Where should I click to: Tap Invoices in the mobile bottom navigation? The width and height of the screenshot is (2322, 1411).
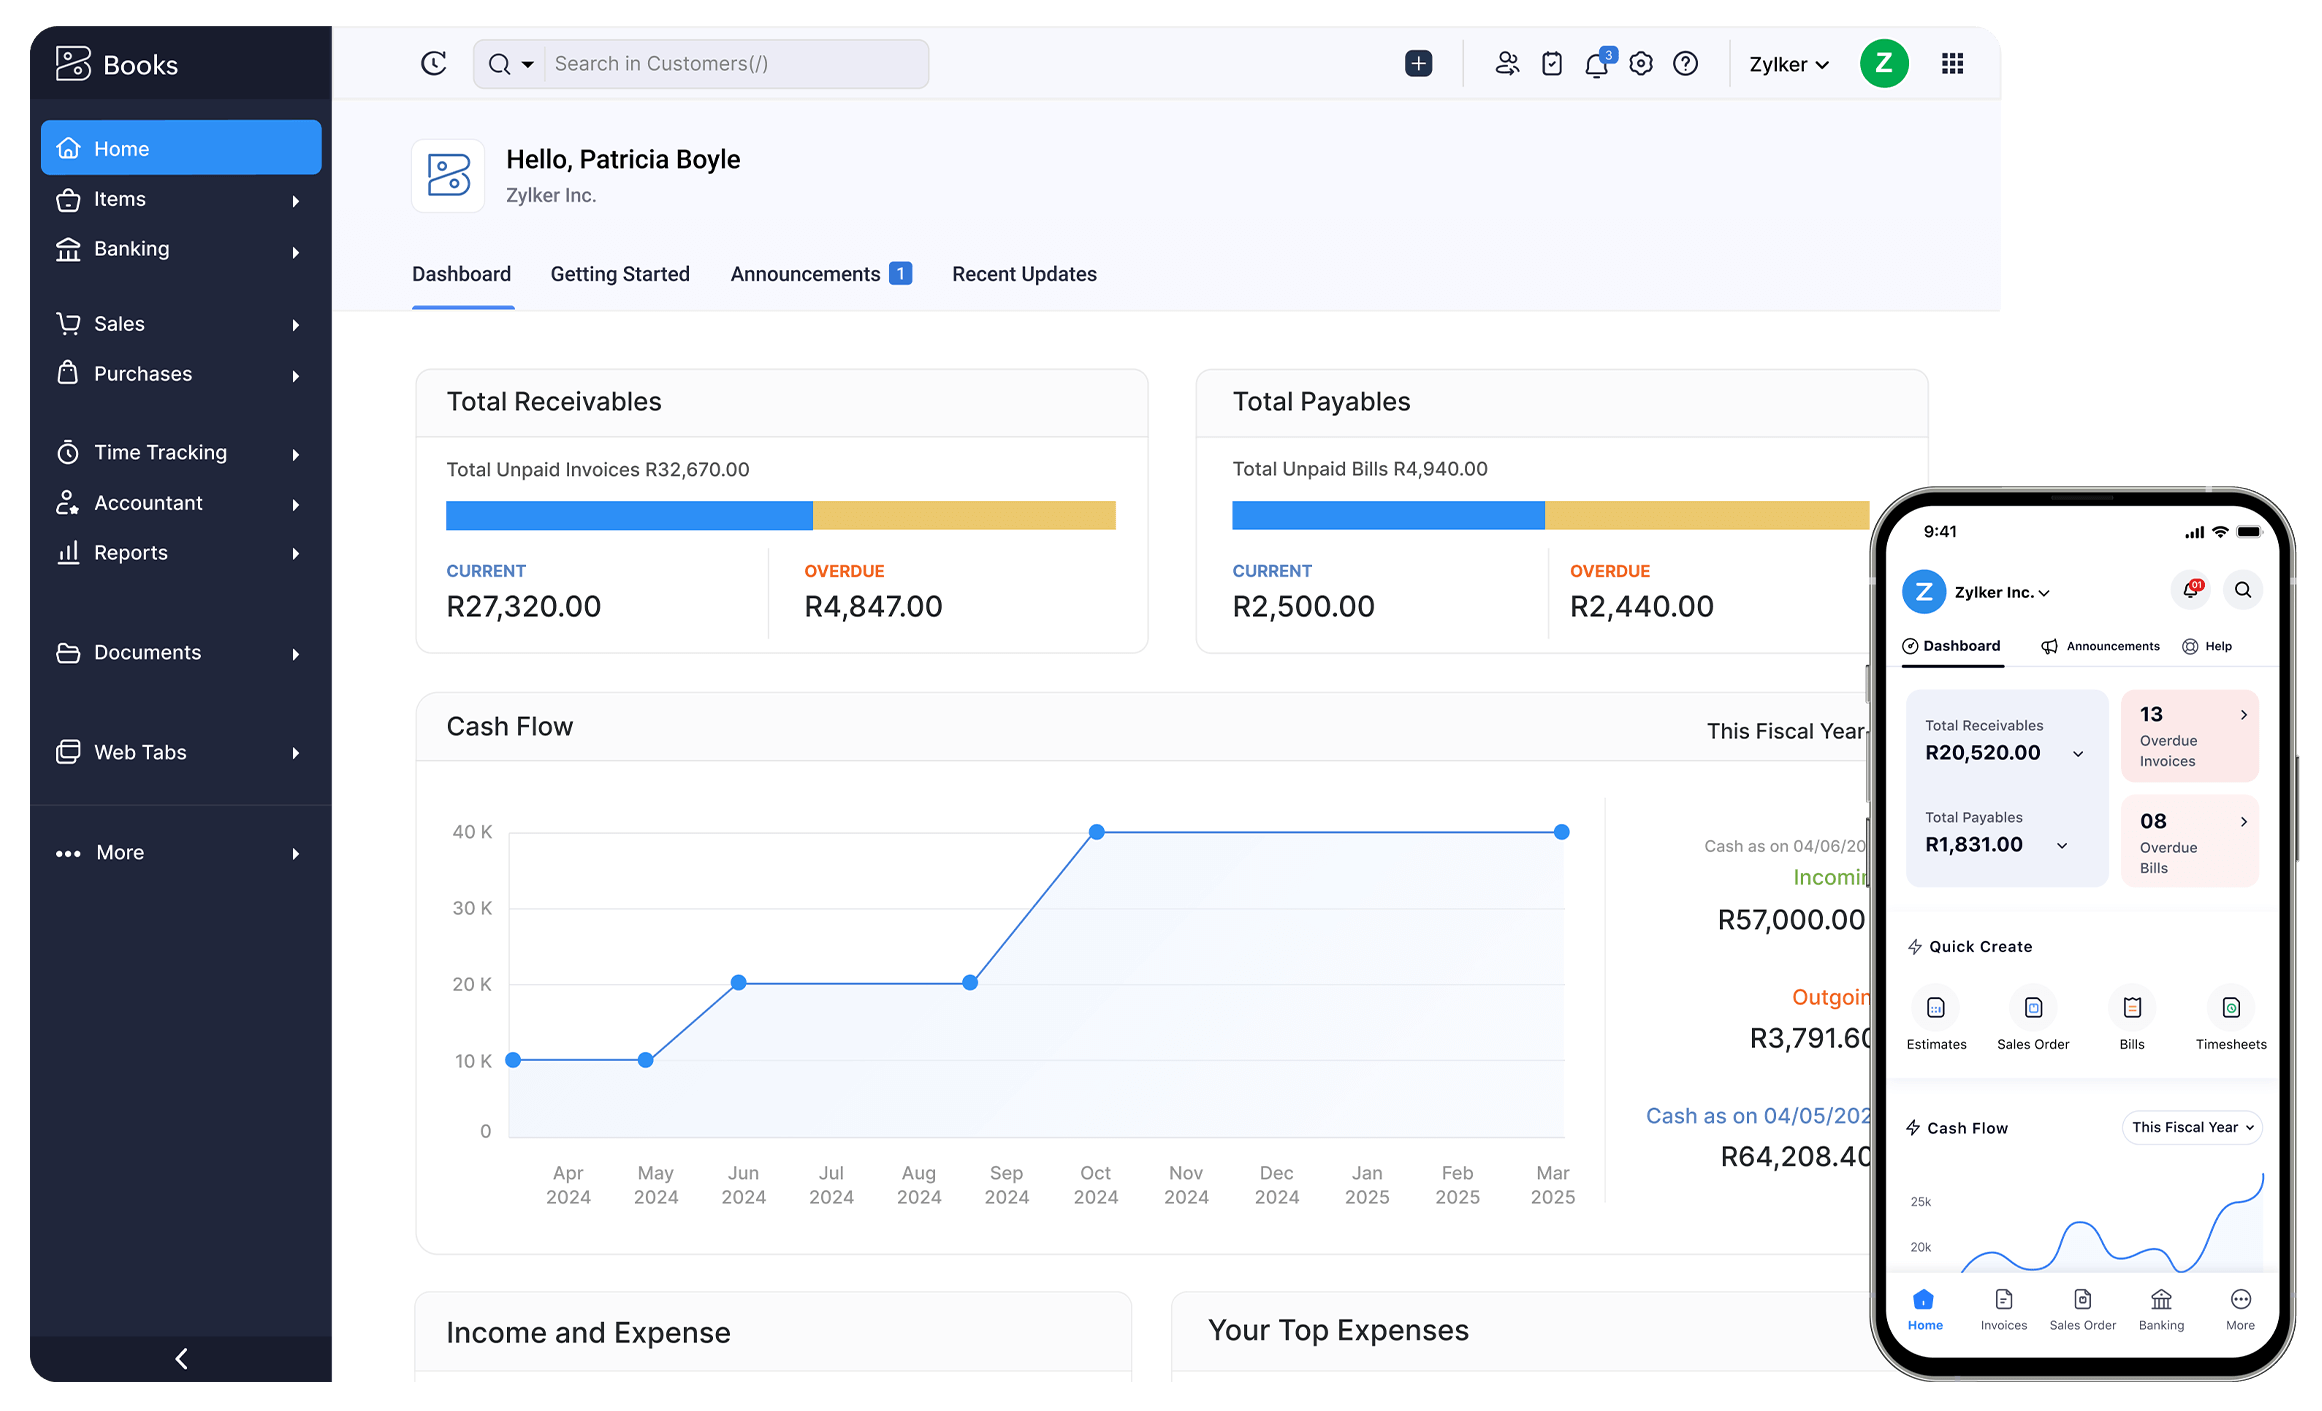pos(2003,1308)
